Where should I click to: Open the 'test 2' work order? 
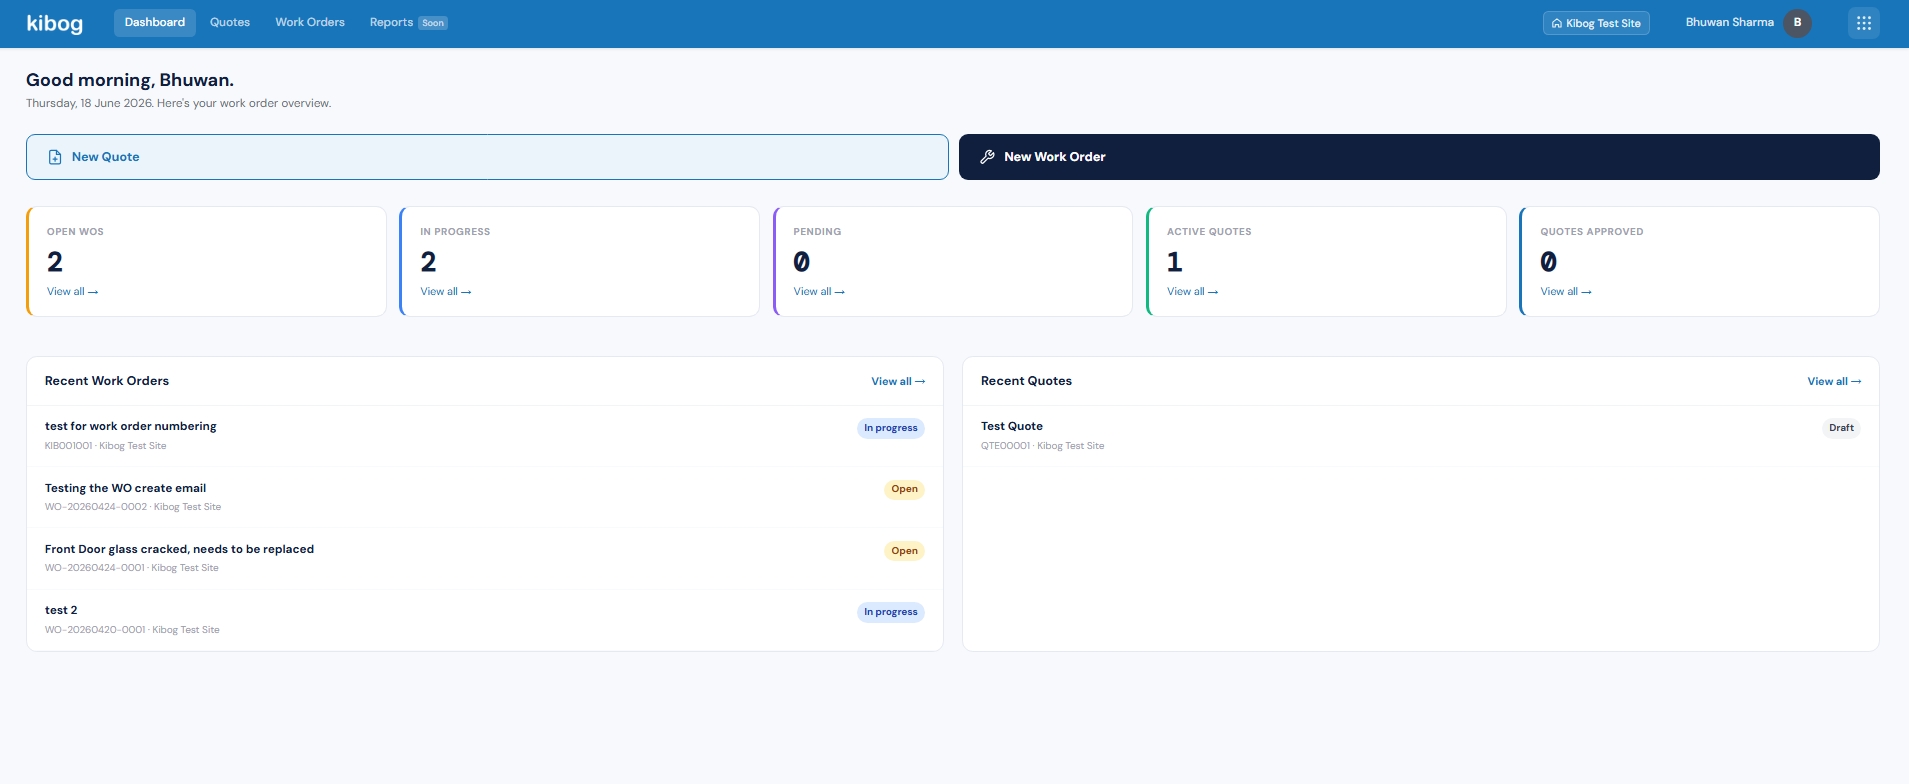(x=485, y=620)
